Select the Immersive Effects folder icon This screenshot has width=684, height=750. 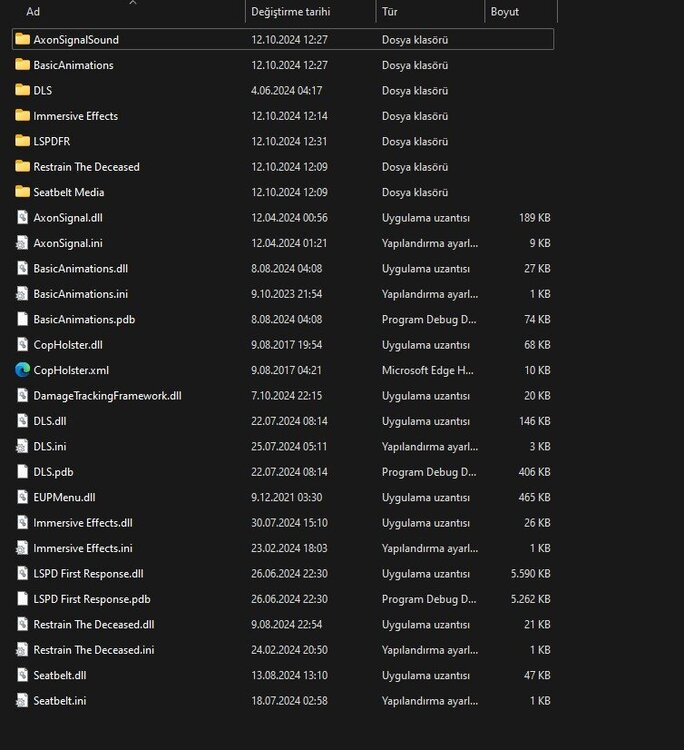click(22, 115)
